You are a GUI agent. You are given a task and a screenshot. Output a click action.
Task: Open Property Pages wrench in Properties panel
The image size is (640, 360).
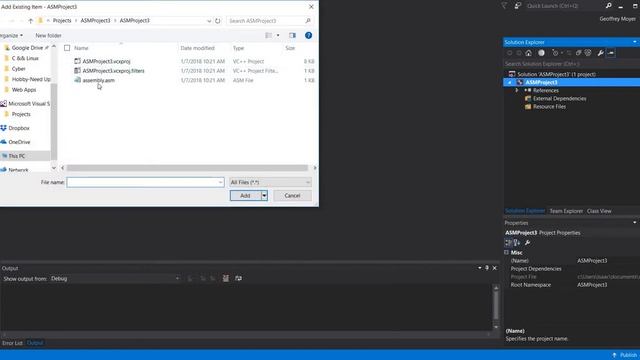click(527, 243)
